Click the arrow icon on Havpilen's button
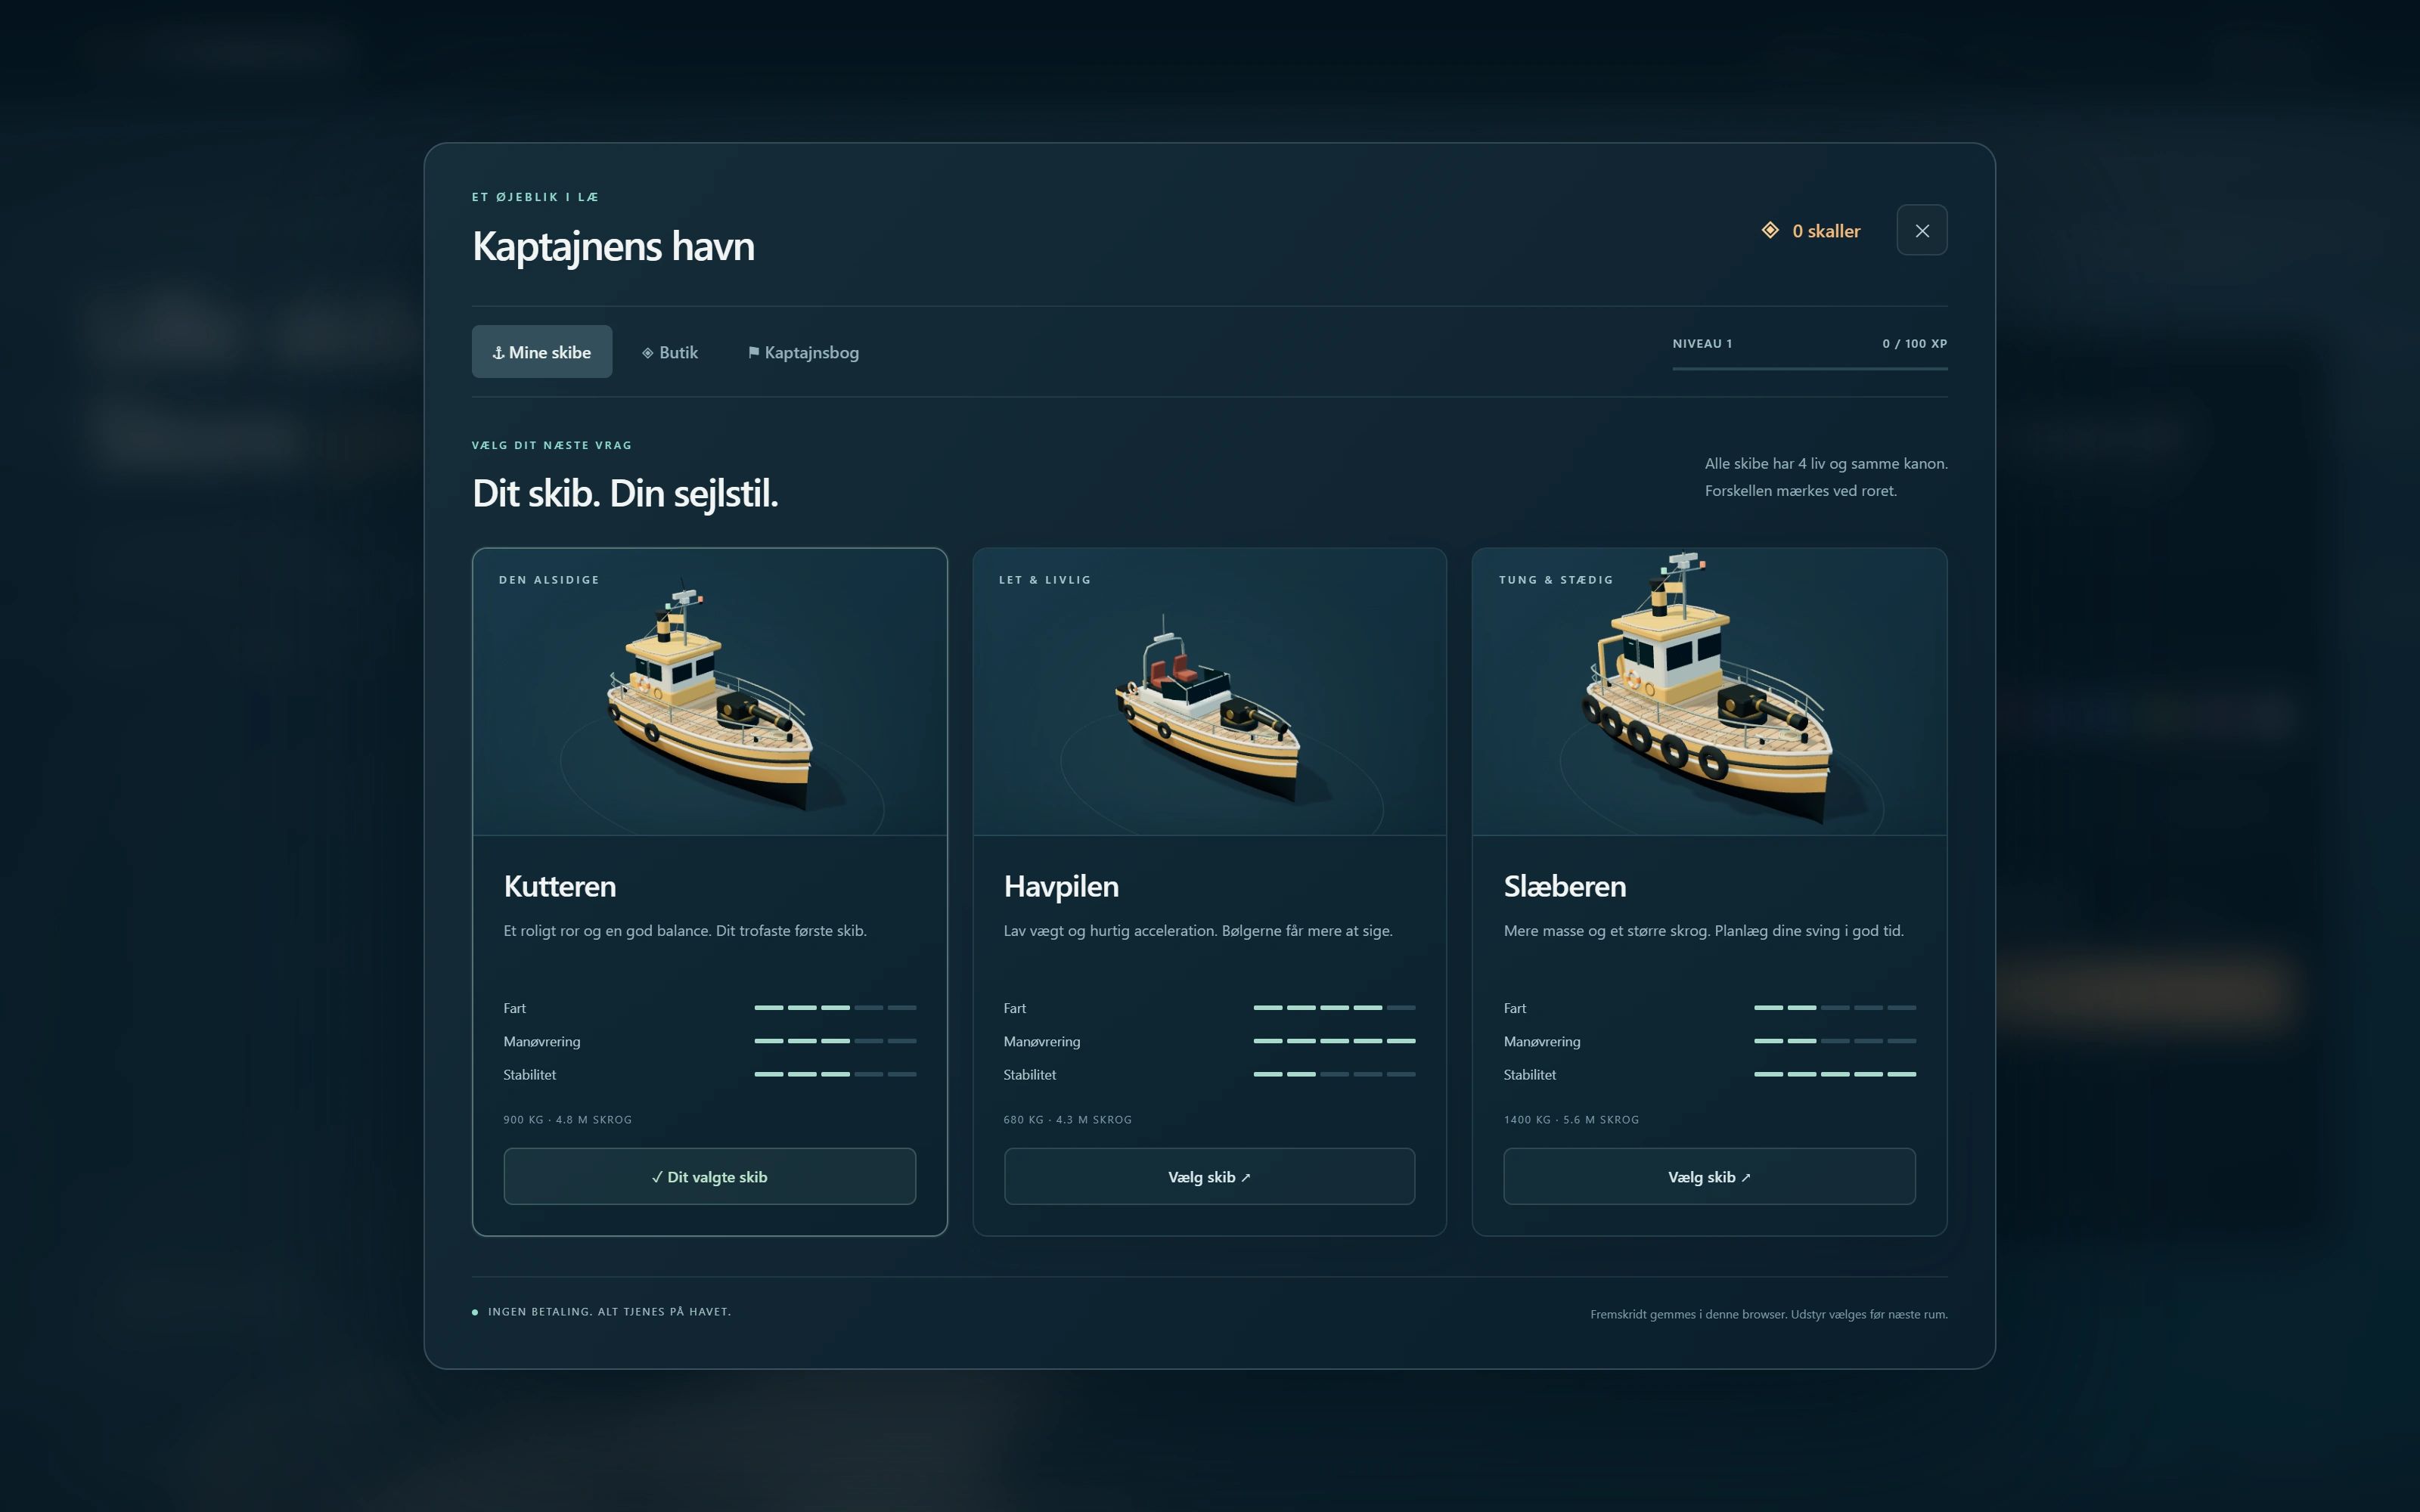The height and width of the screenshot is (1512, 2420). tap(1245, 1178)
